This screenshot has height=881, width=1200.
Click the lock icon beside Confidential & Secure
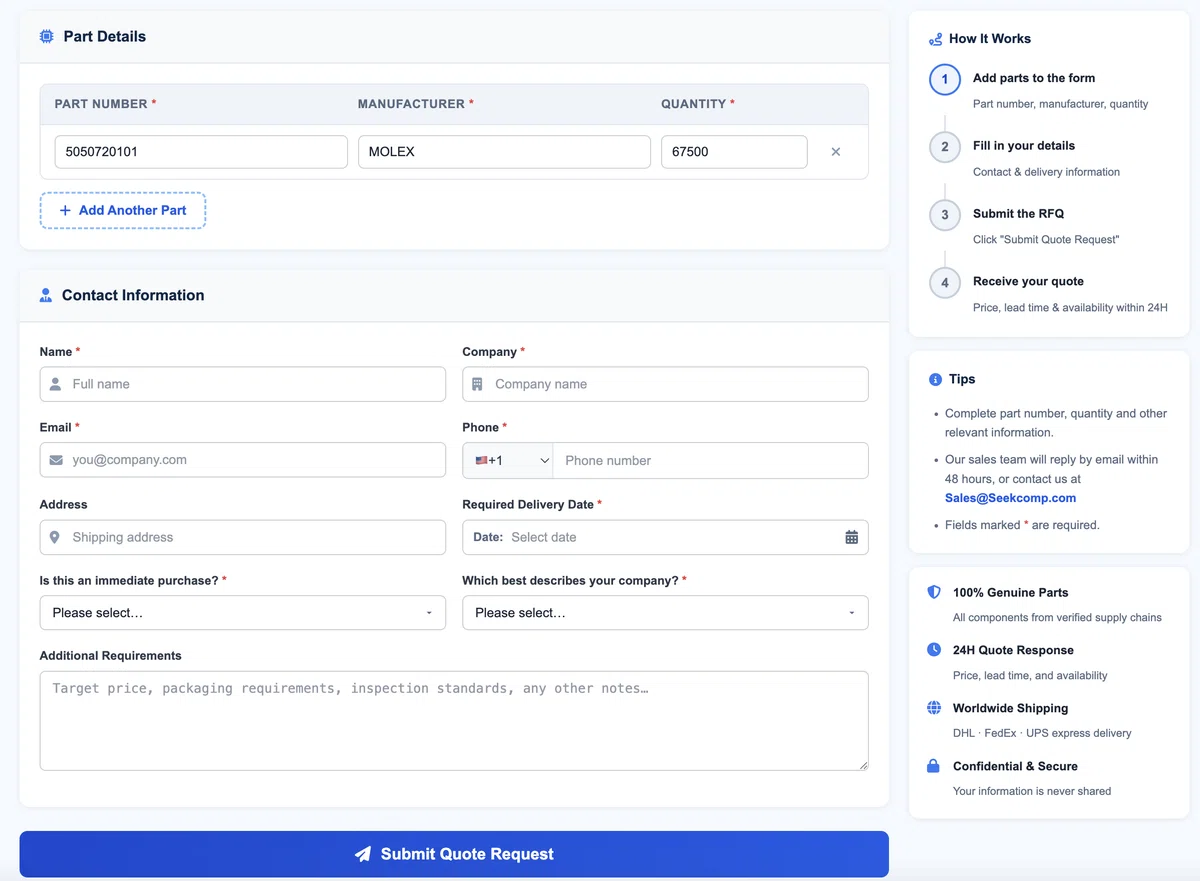click(x=934, y=766)
